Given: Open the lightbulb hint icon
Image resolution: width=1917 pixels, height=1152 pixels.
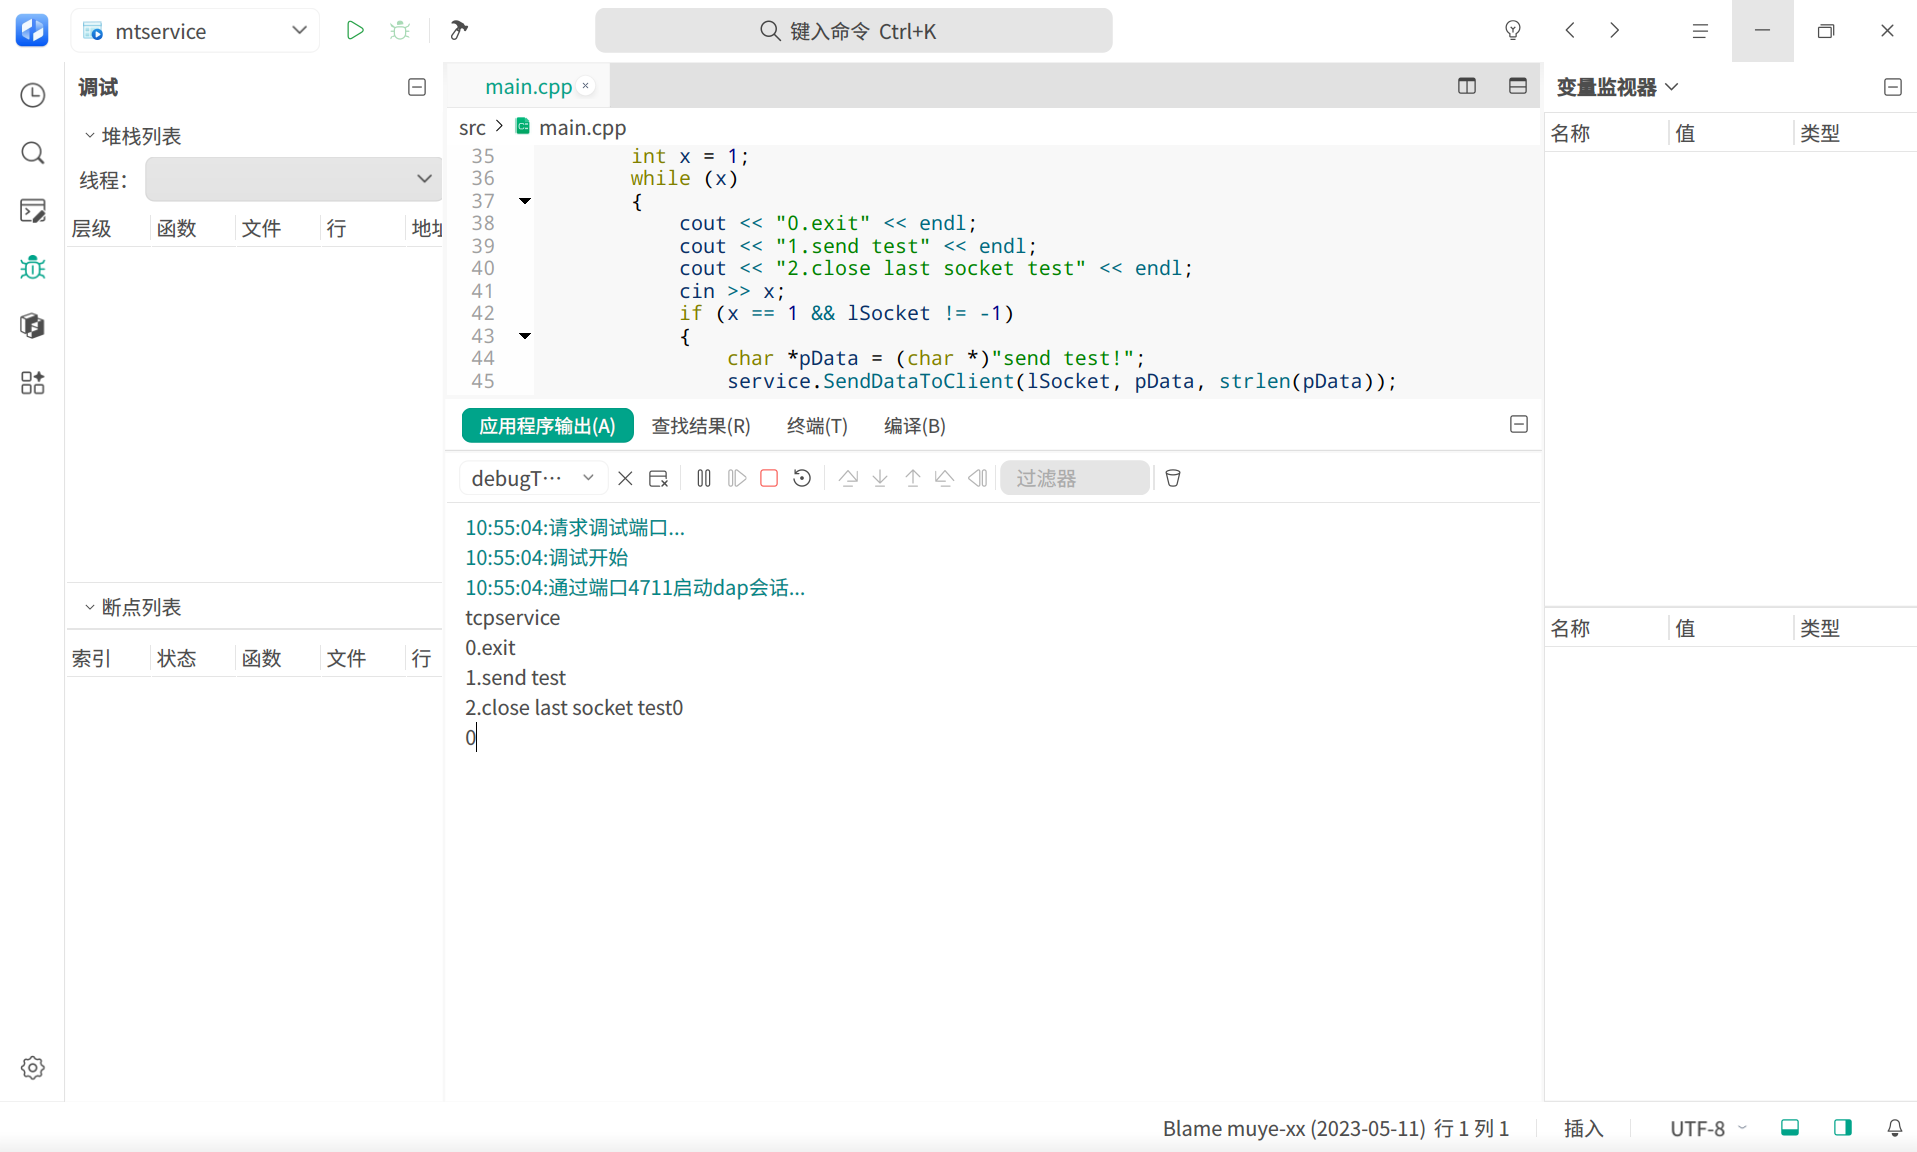Looking at the screenshot, I should coord(1513,30).
